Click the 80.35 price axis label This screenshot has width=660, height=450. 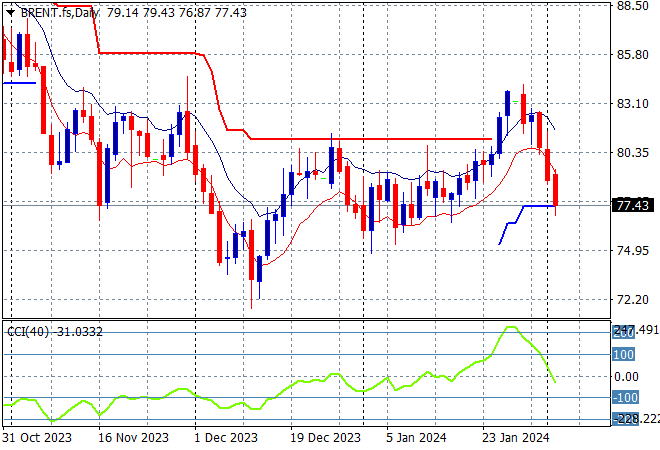[633, 152]
